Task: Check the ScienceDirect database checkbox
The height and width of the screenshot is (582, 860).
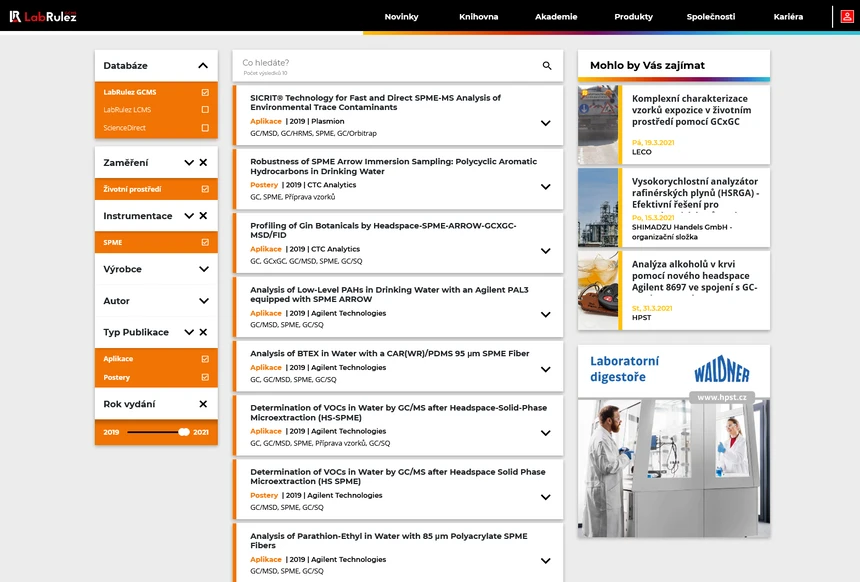Action: 205,128
